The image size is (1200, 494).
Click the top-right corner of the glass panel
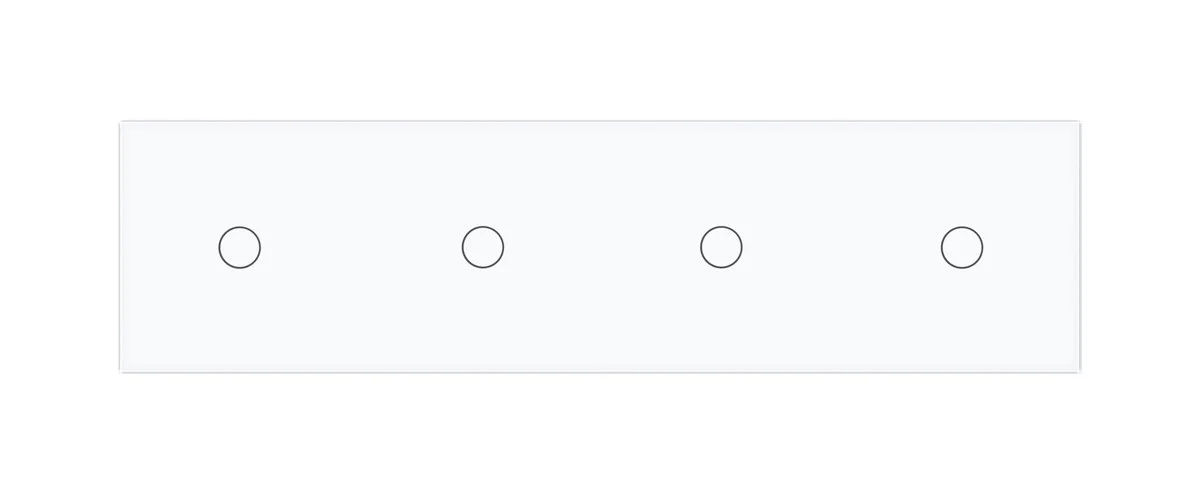(1080, 123)
